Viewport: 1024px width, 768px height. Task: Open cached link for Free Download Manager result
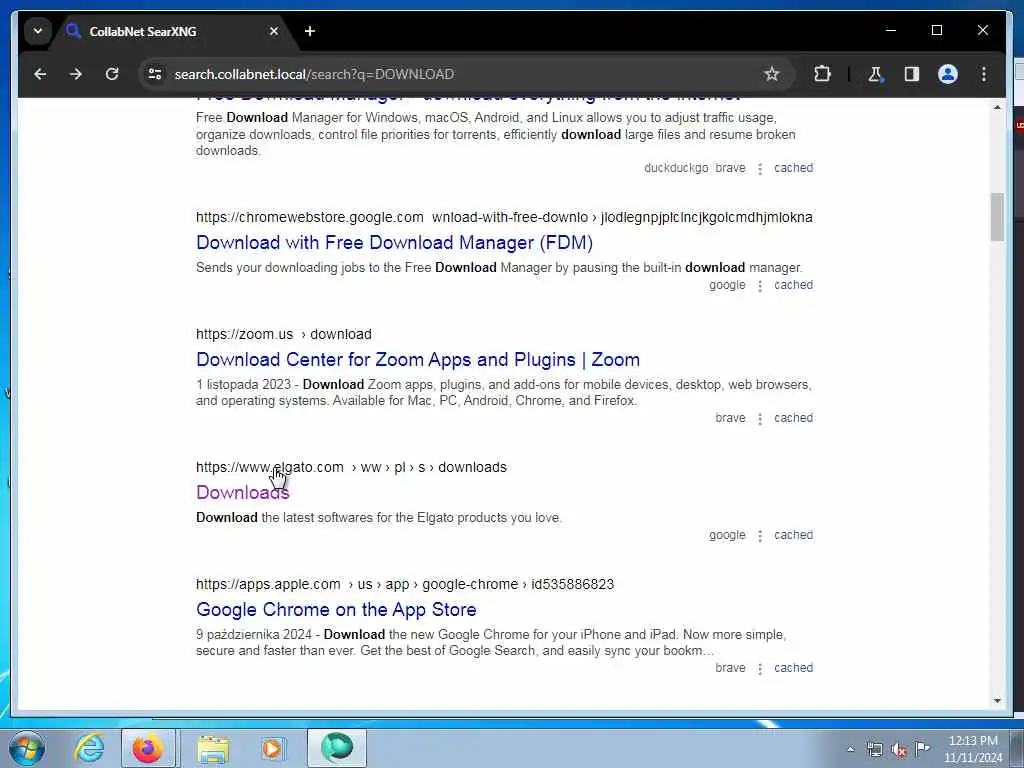tap(793, 168)
